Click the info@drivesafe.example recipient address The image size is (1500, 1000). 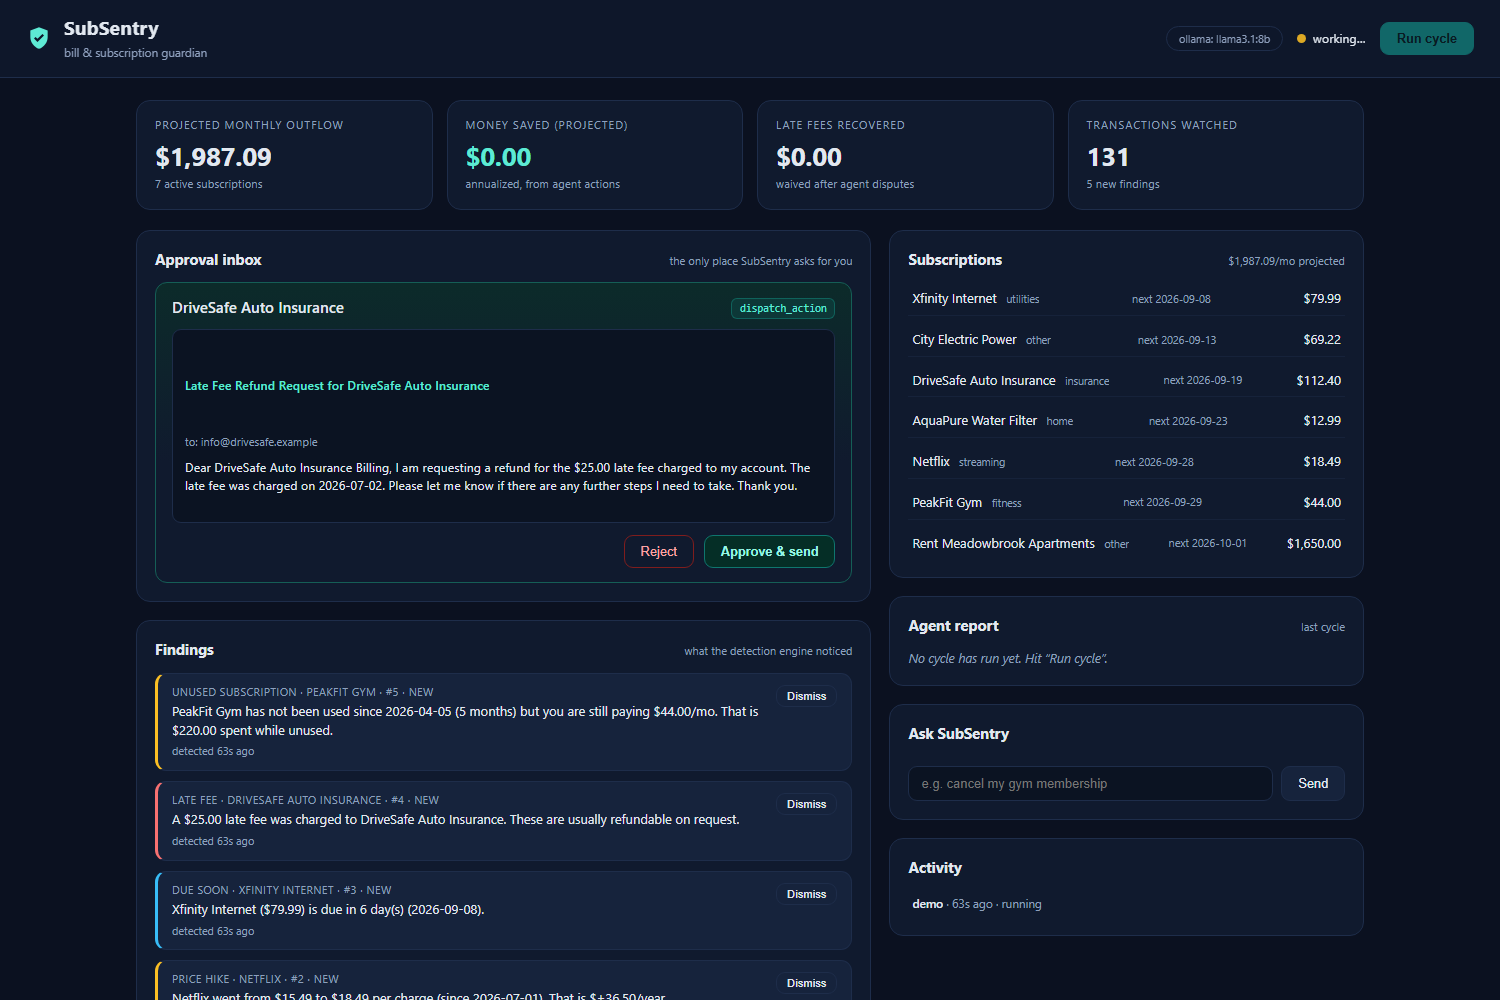(x=259, y=442)
